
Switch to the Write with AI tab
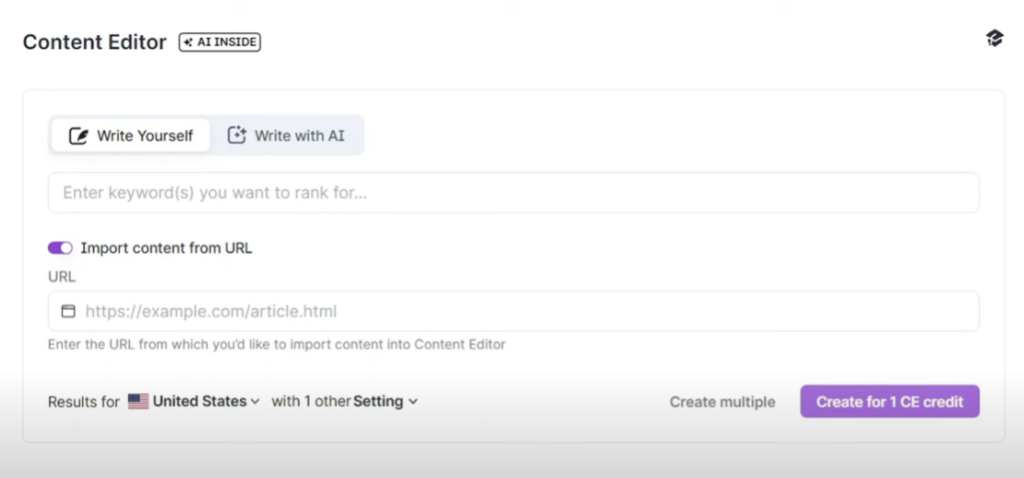coord(287,136)
